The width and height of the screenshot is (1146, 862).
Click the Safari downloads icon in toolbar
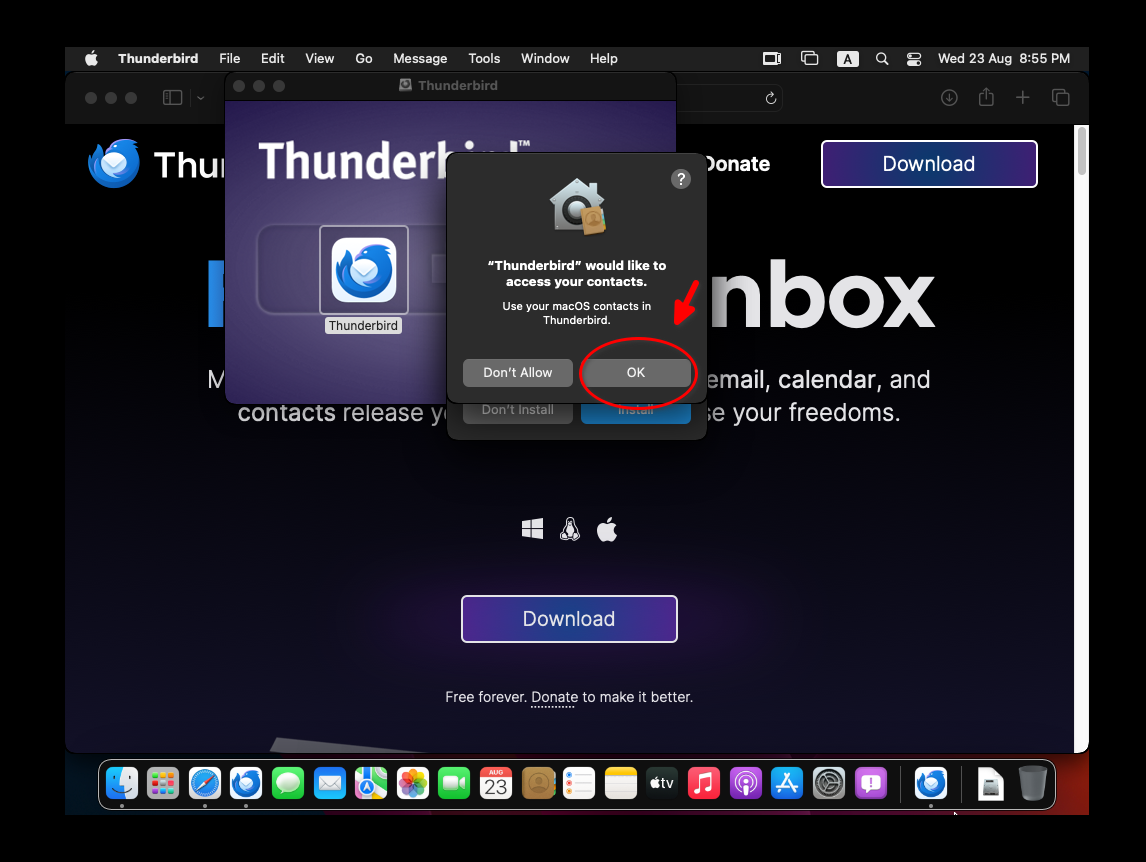[949, 97]
